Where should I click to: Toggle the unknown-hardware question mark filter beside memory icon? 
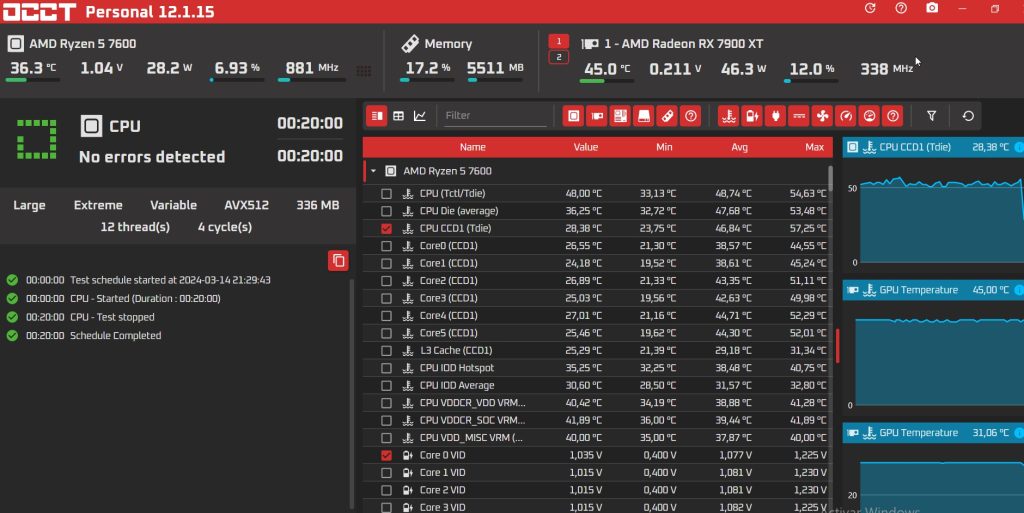[691, 116]
